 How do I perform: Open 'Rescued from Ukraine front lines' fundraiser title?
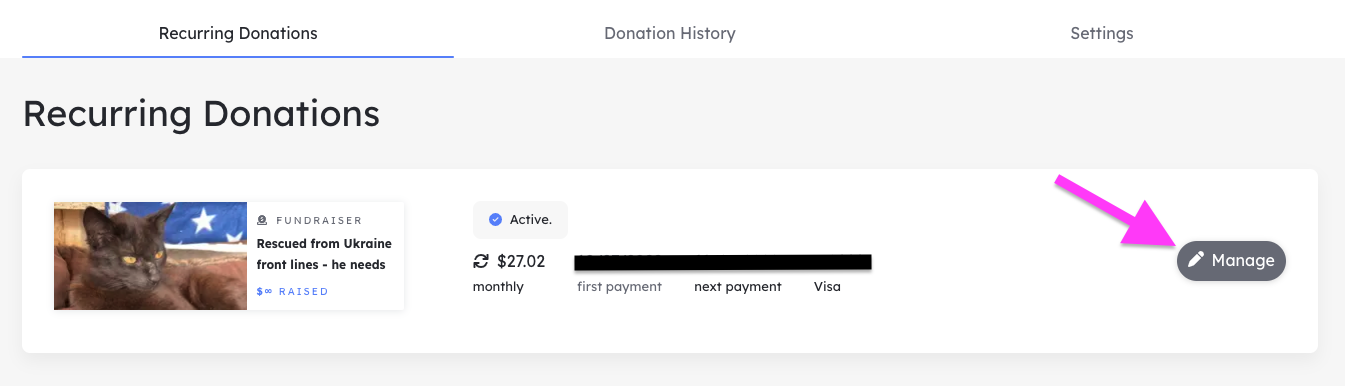(324, 254)
